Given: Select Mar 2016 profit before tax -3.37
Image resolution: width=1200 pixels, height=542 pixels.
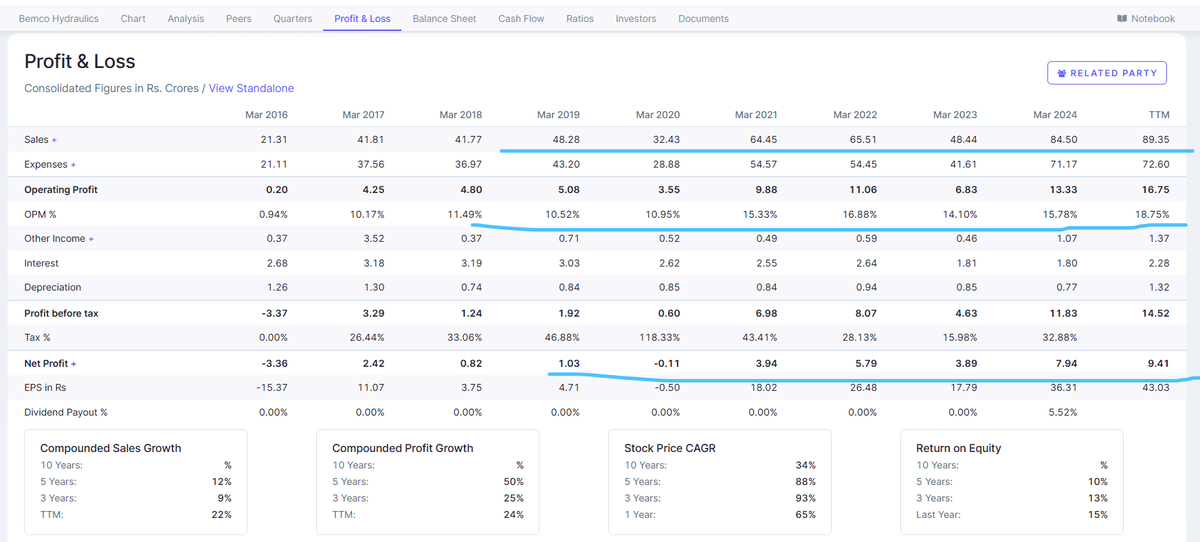Looking at the screenshot, I should (274, 314).
